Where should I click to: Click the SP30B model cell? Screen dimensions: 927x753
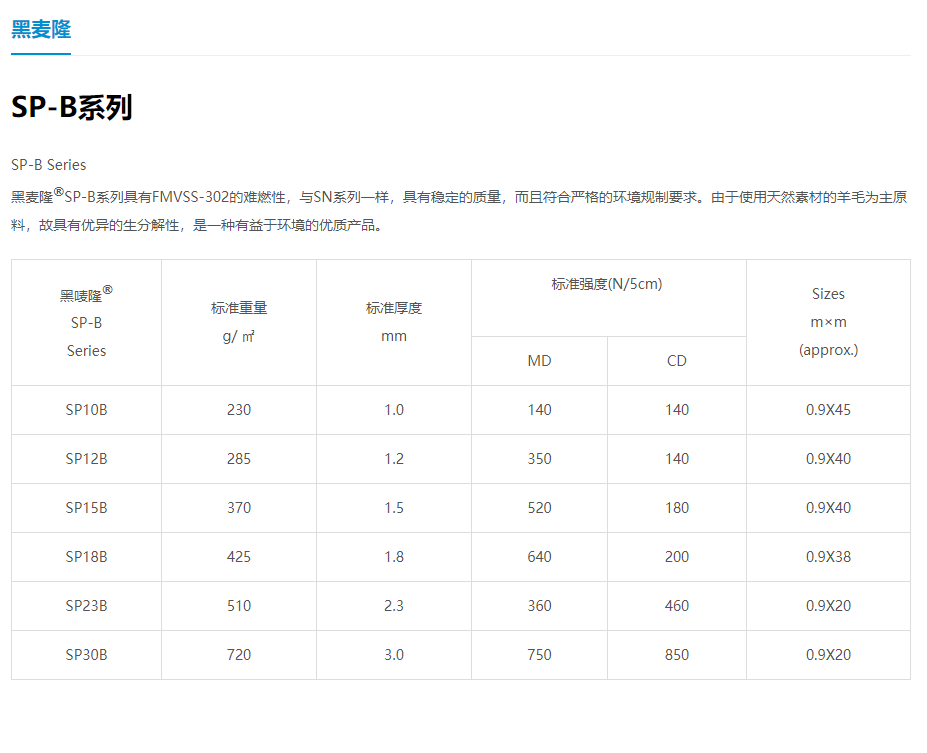click(86, 655)
